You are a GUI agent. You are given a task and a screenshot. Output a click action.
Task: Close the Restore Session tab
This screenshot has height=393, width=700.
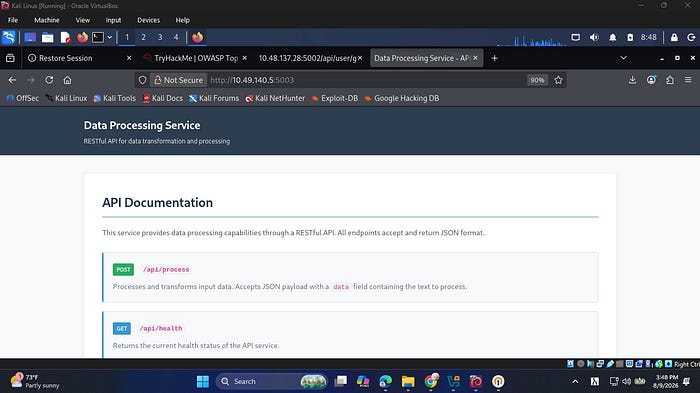[x=129, y=58]
